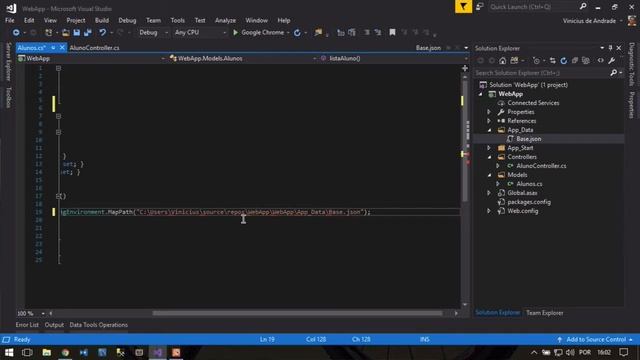Select Base.json in Solution Explorer
This screenshot has width=640, height=360.
529,139
